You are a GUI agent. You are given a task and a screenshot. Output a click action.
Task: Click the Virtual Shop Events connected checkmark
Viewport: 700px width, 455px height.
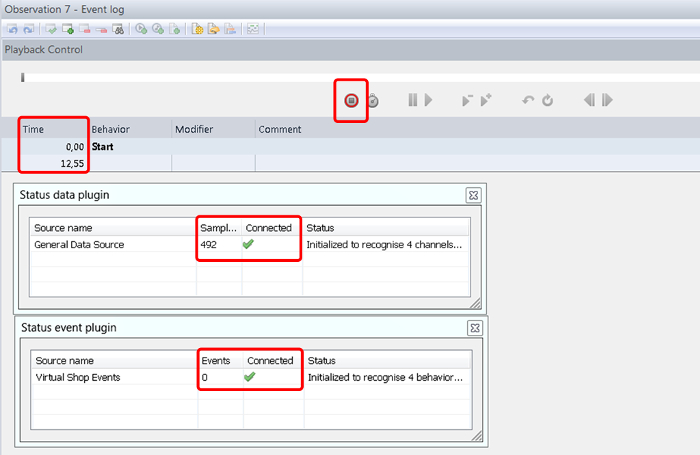click(250, 377)
